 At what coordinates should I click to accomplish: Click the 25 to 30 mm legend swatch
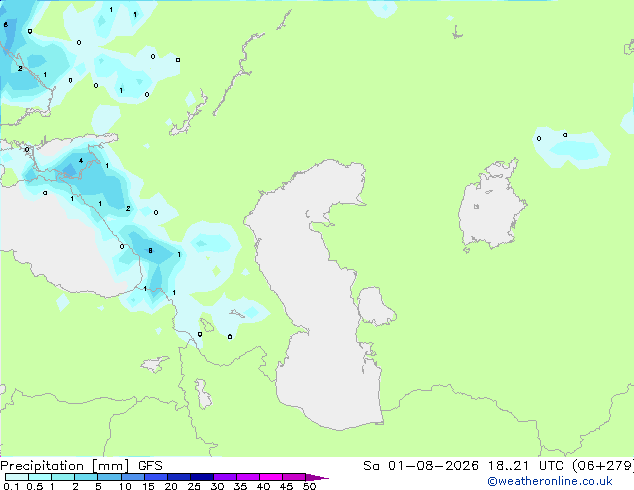[201, 477]
